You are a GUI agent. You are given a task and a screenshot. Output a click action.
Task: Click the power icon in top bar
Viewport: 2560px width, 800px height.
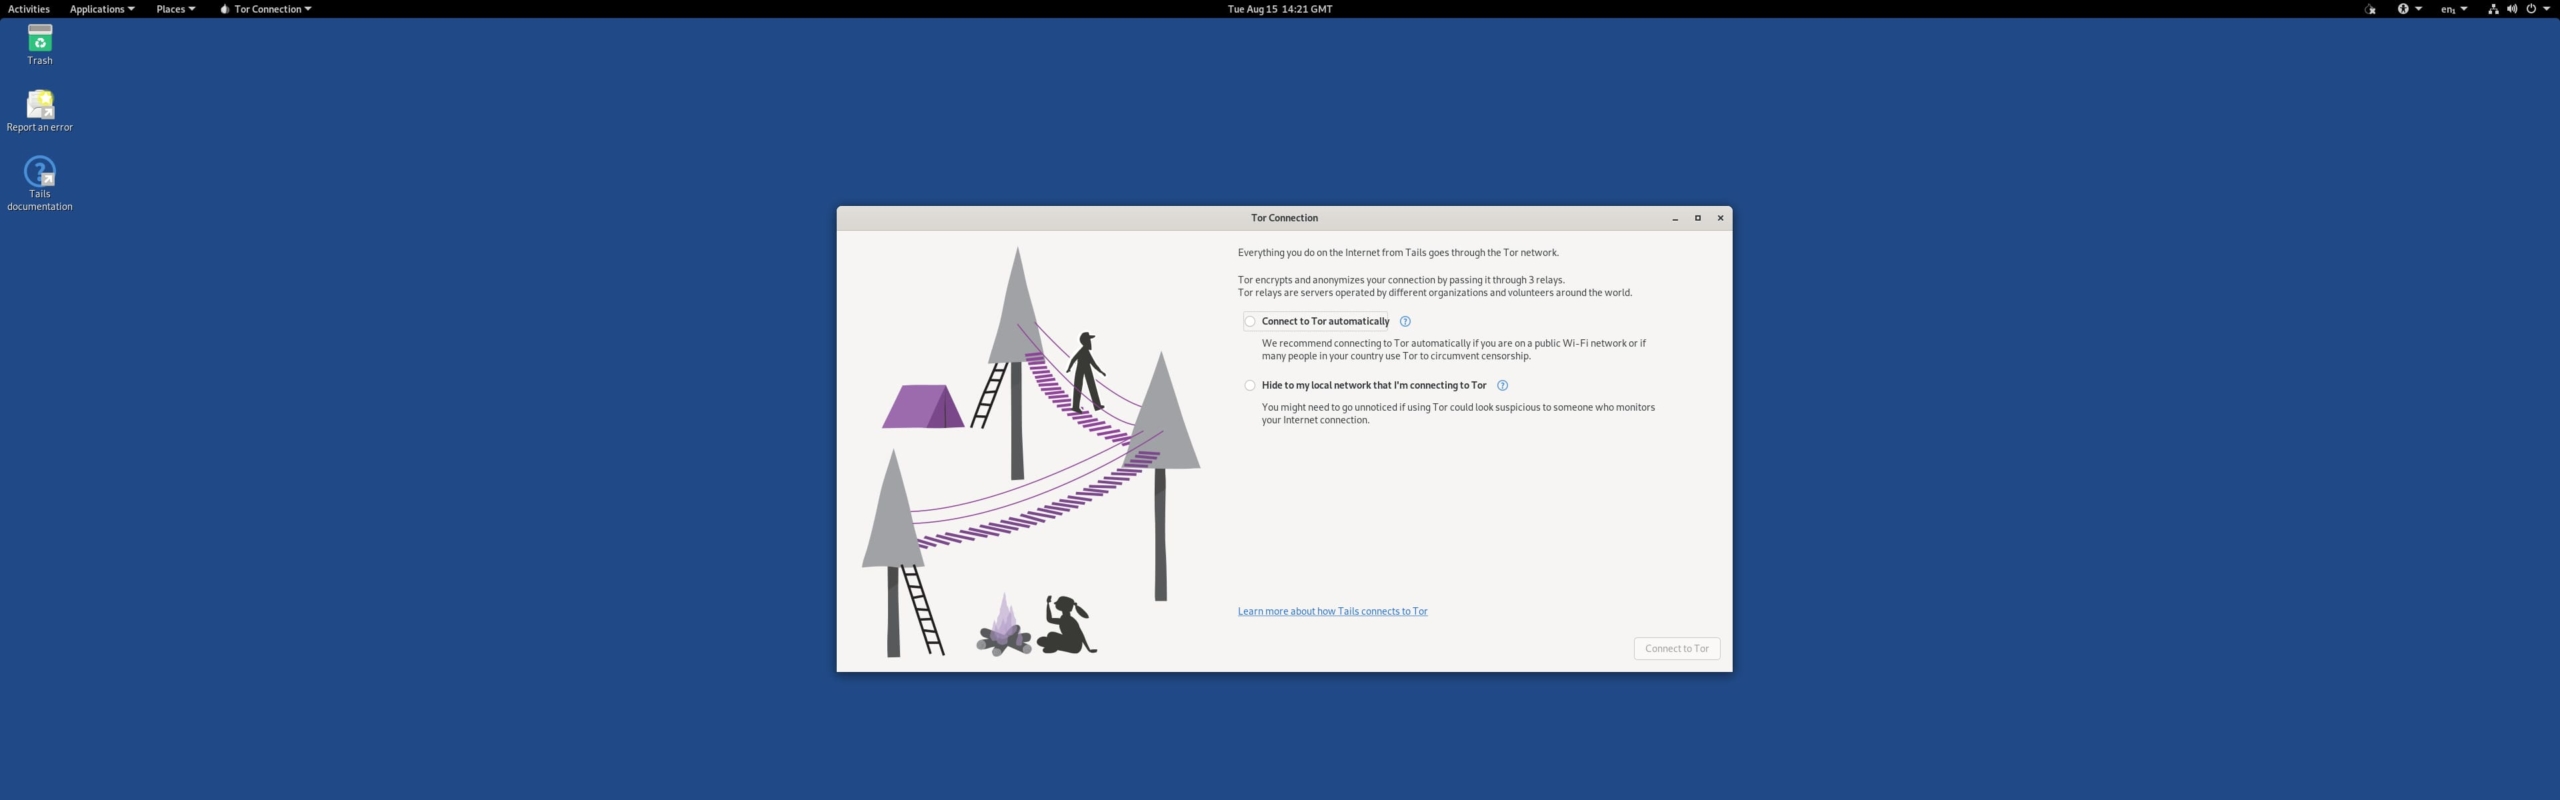(2532, 9)
